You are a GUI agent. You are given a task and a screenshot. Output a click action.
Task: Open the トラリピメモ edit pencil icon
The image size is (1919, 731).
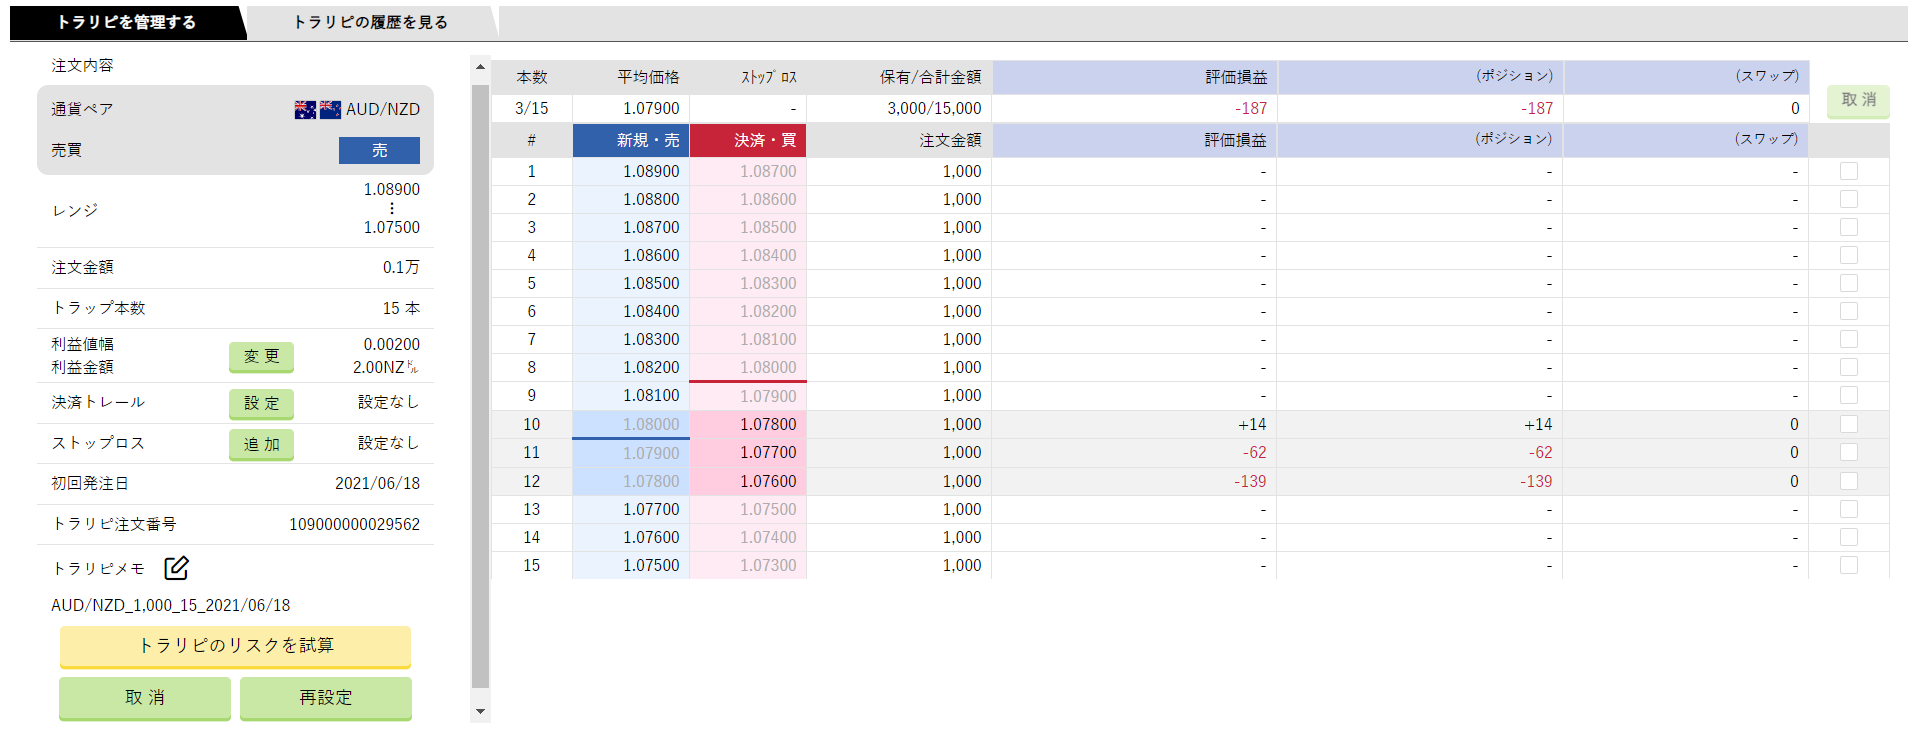tap(176, 568)
